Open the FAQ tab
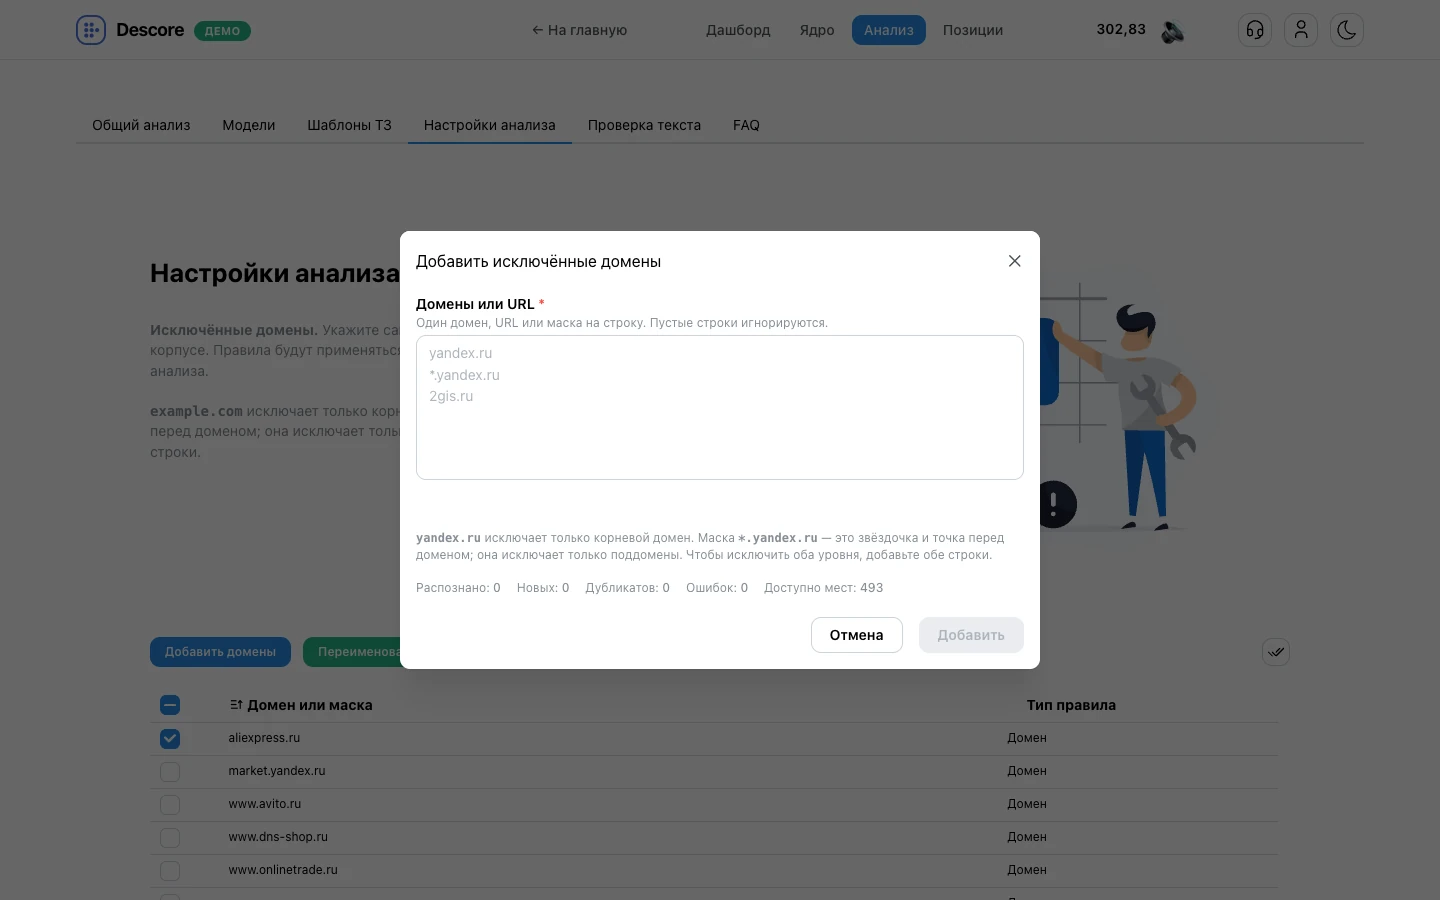Image resolution: width=1440 pixels, height=900 pixels. pyautogui.click(x=746, y=125)
